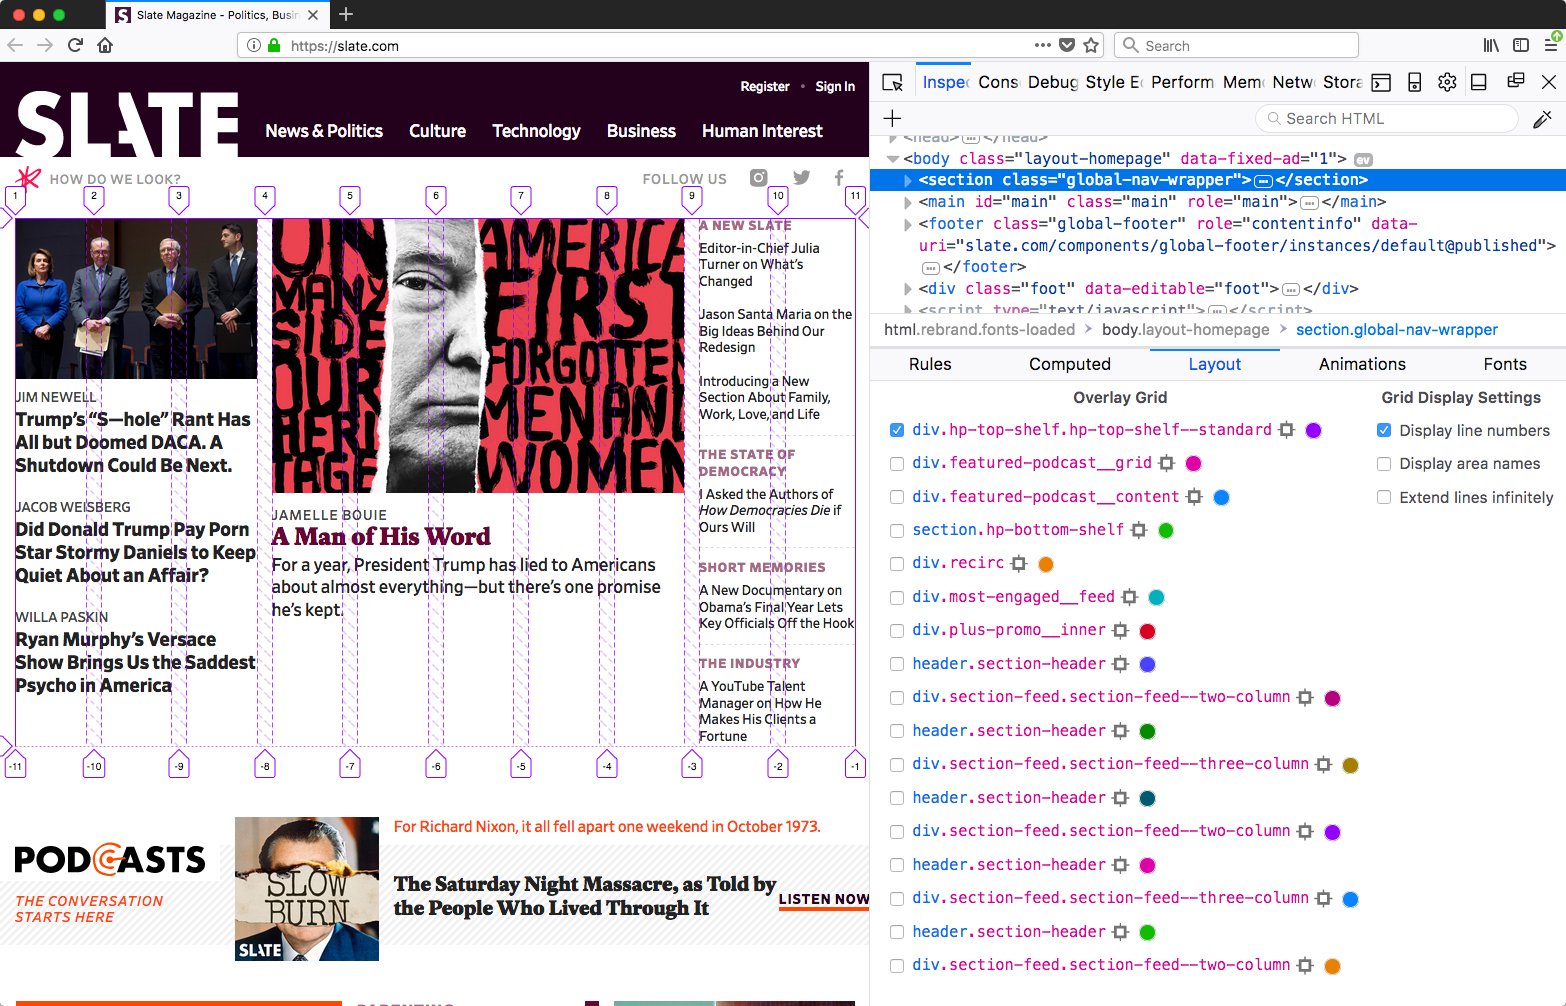1566x1006 pixels.
Task: Open the Animations panel tab
Action: point(1362,365)
